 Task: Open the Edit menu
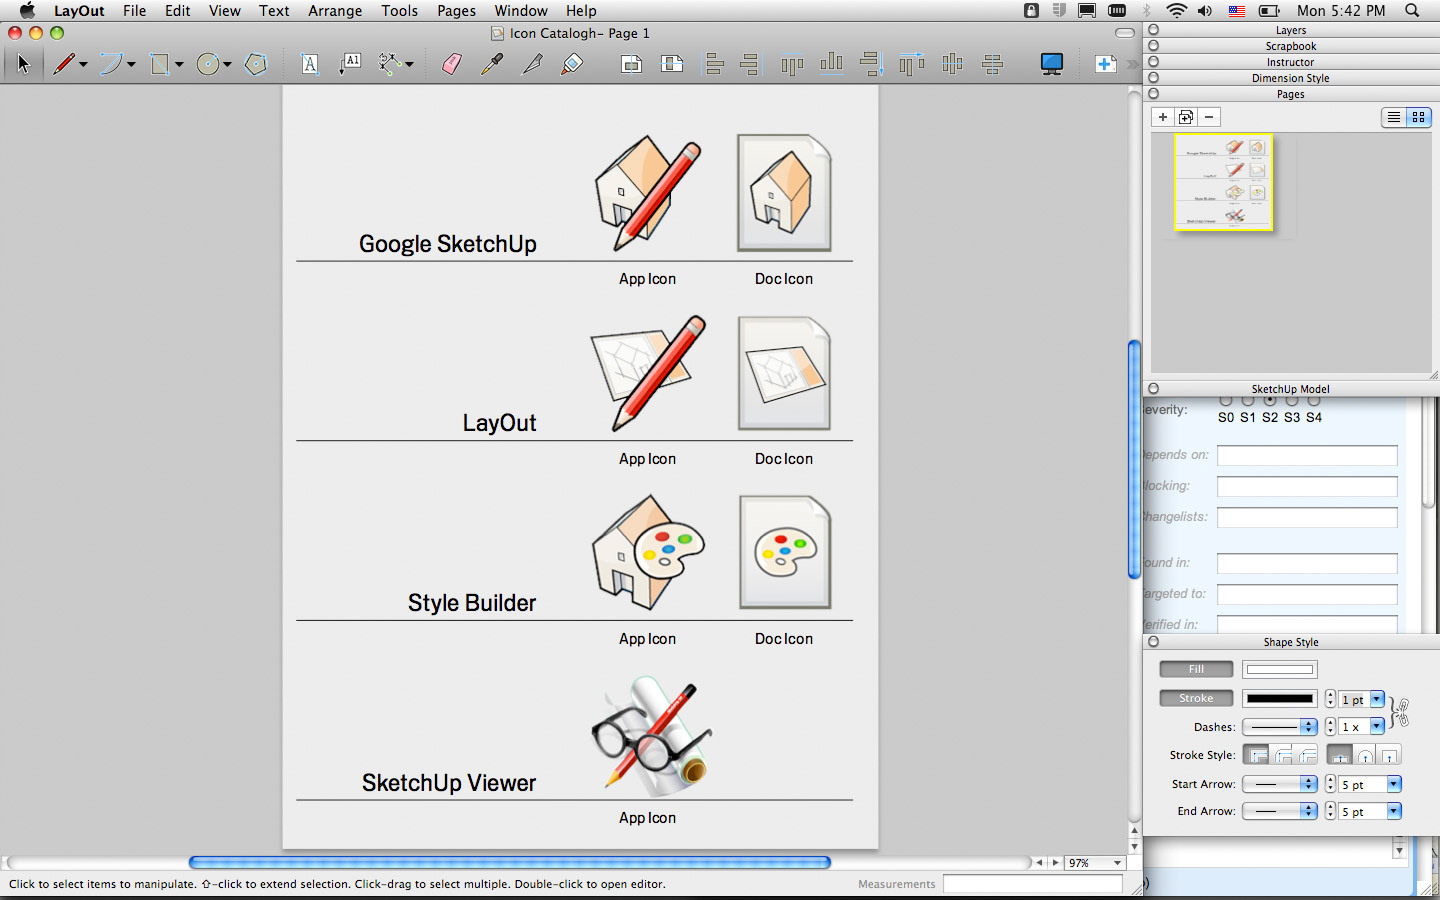click(178, 10)
